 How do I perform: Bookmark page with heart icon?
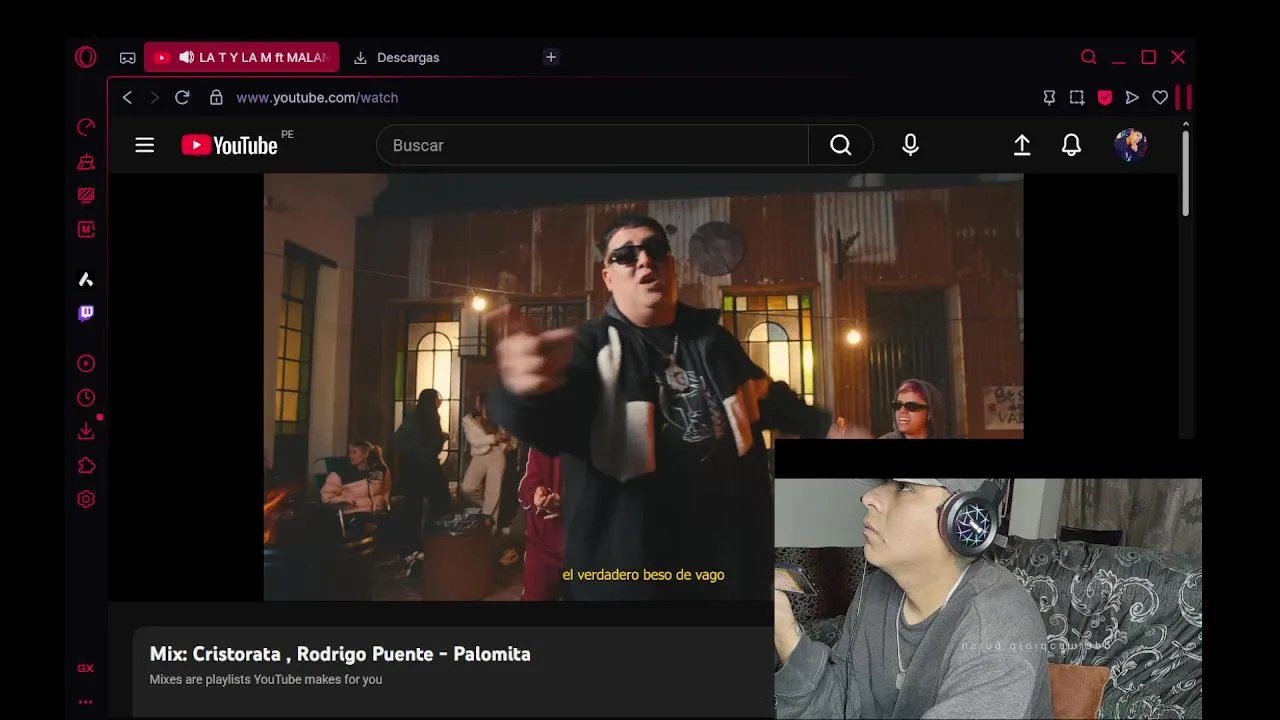tap(1160, 97)
